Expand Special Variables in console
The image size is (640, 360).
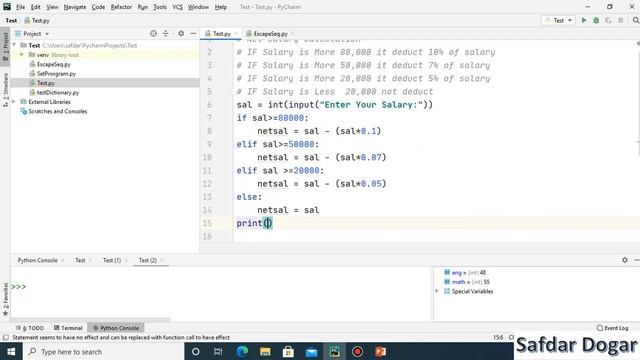[437, 291]
